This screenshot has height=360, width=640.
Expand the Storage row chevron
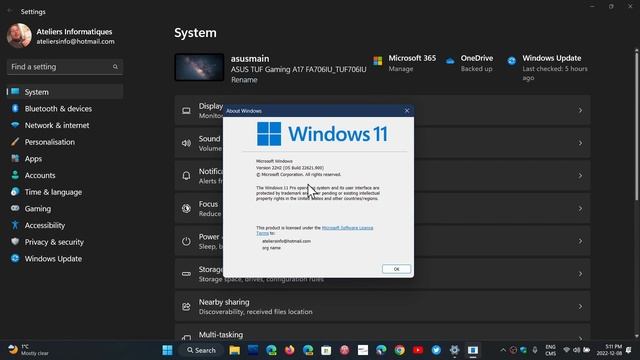(580, 274)
